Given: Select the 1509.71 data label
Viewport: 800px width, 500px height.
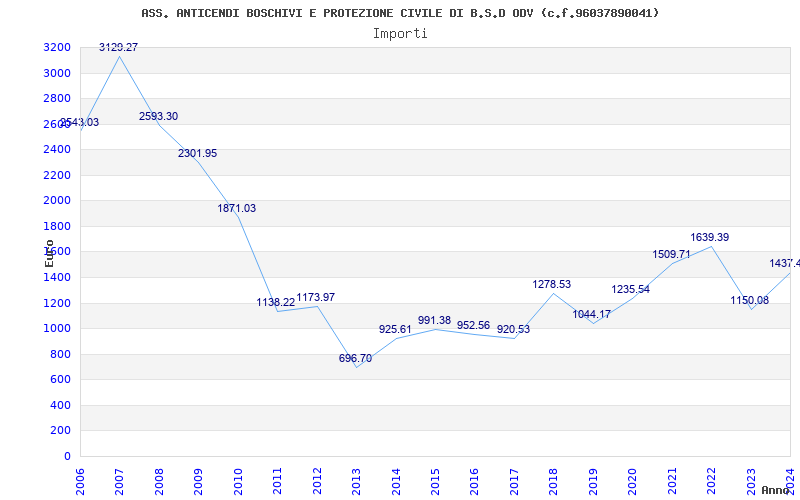Looking at the screenshot, I should [x=671, y=255].
